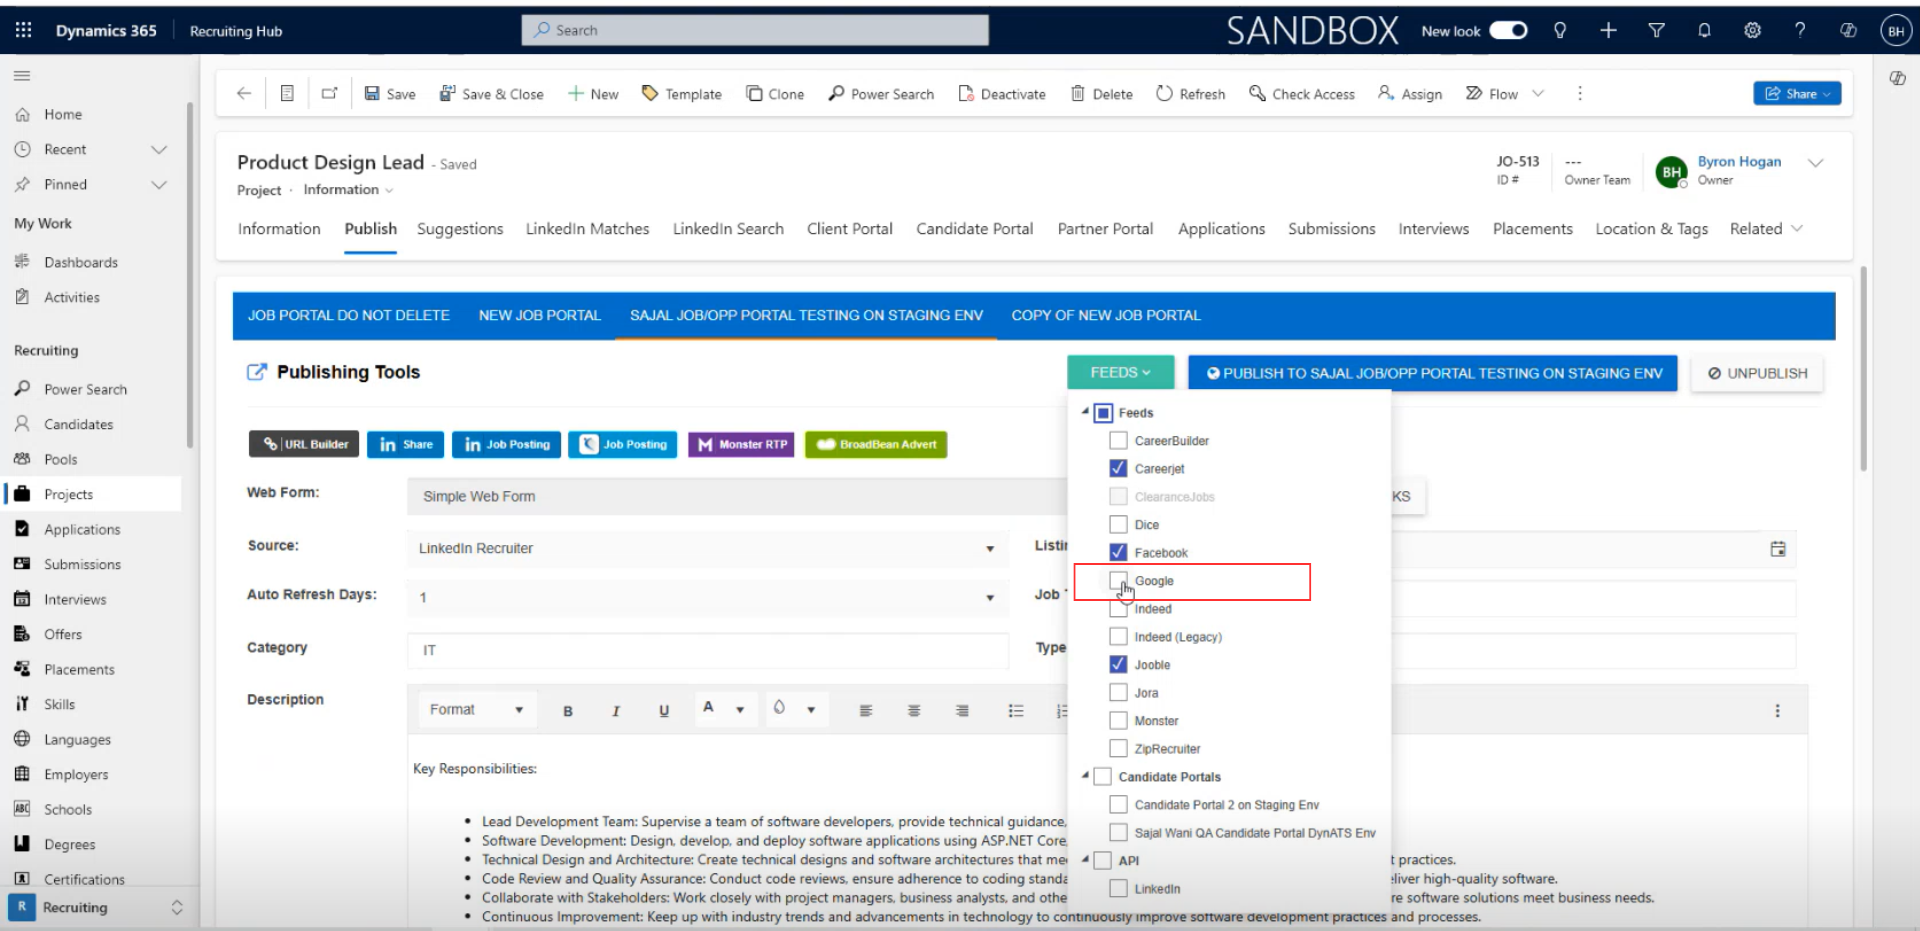Switch to the LinkedIn Matches tab
Viewport: 1920px width, 931px height.
pos(587,229)
